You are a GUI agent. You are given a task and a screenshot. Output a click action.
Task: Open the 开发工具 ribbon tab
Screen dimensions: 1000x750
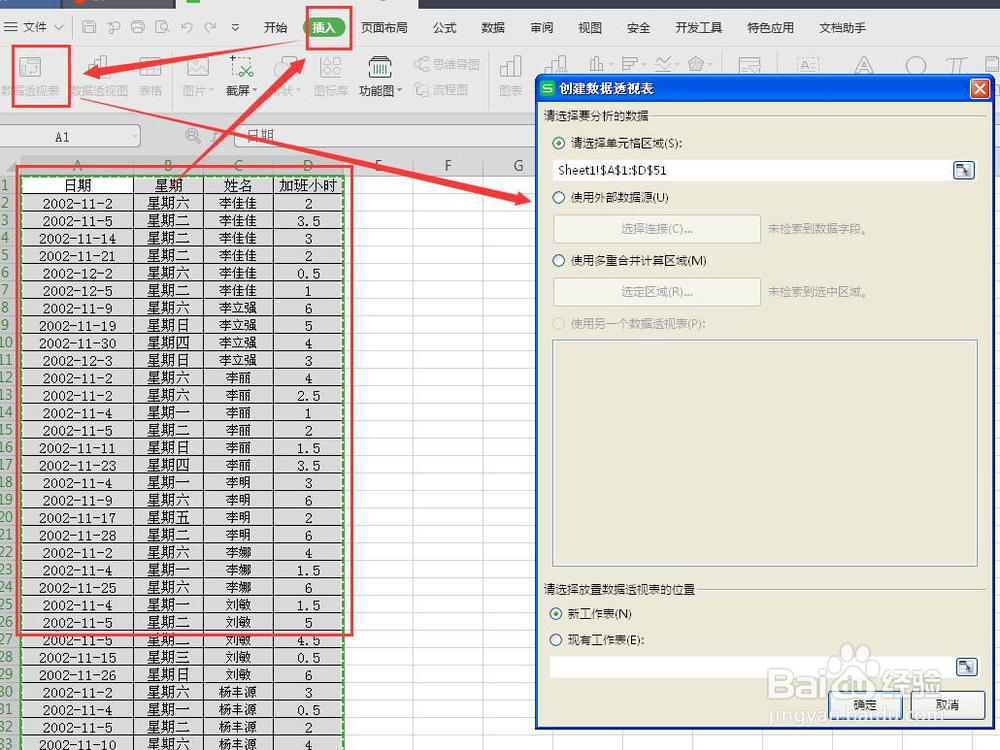(x=698, y=27)
